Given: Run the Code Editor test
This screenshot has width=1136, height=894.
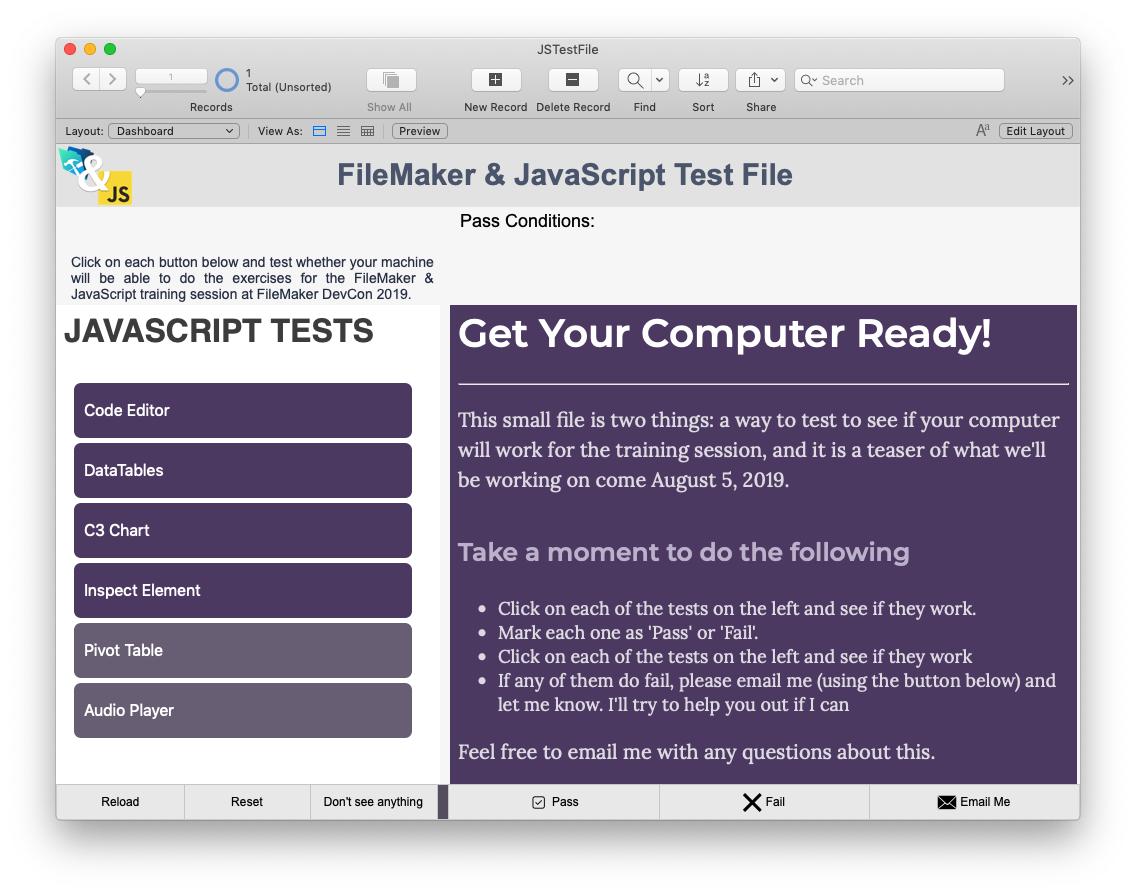Looking at the screenshot, I should pos(243,410).
